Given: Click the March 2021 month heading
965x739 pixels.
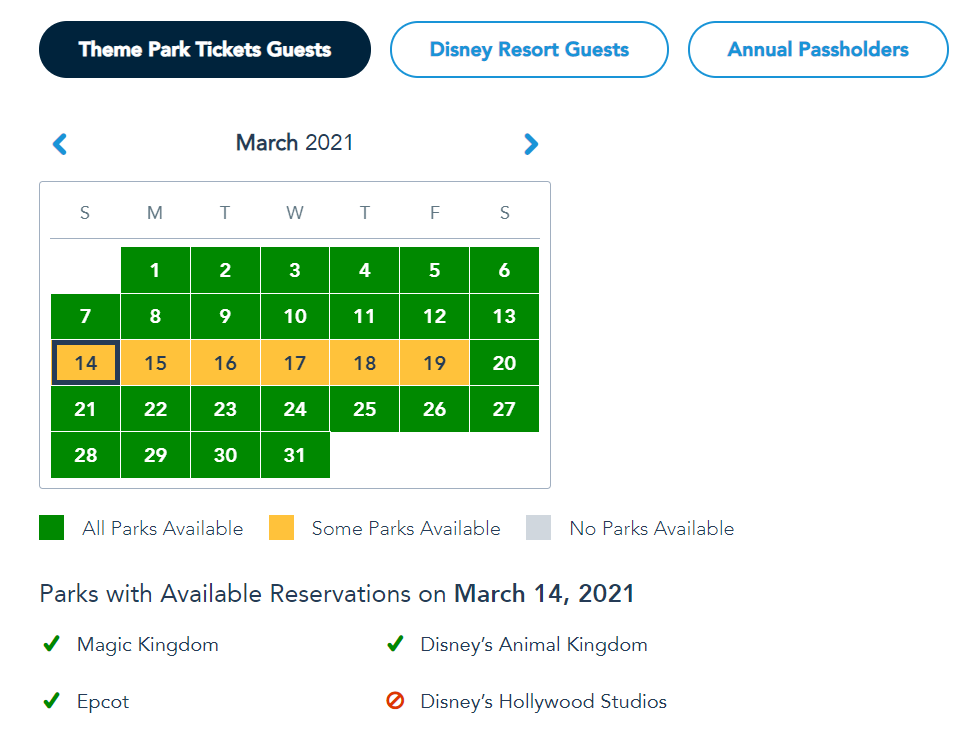Looking at the screenshot, I should point(294,143).
